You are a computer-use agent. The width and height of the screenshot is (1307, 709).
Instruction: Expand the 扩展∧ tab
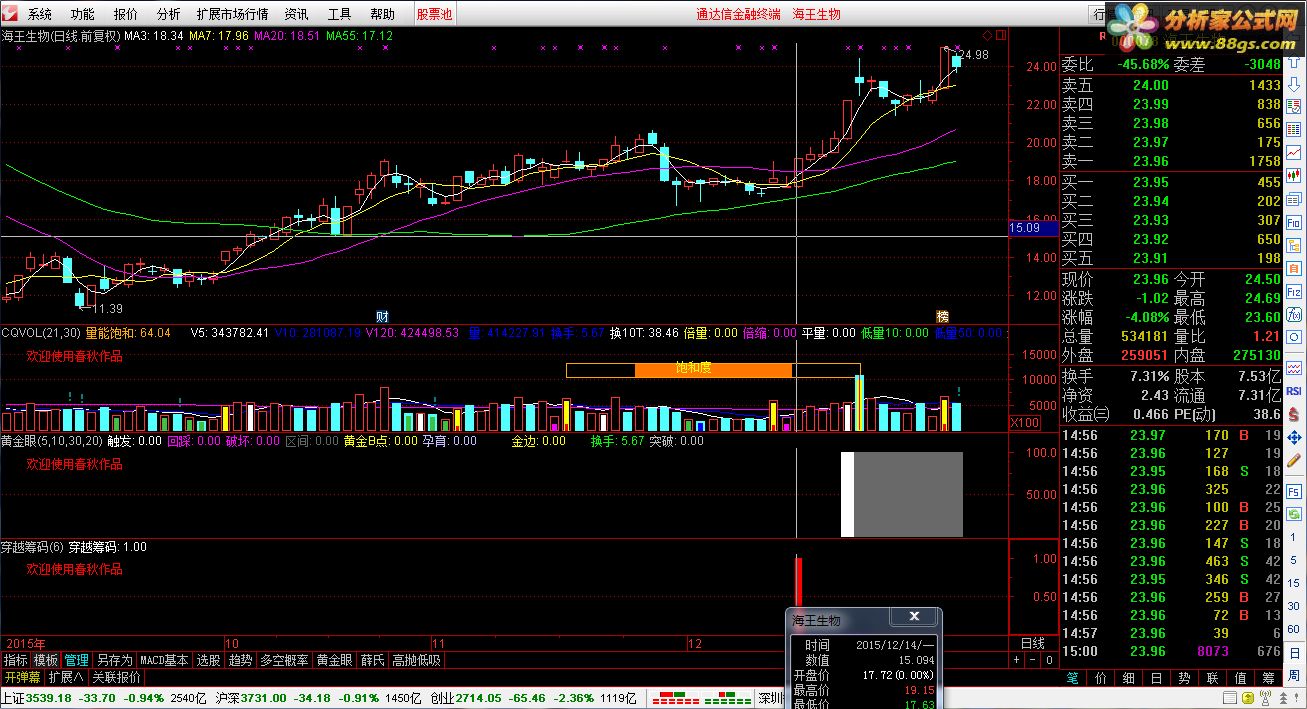tap(66, 677)
